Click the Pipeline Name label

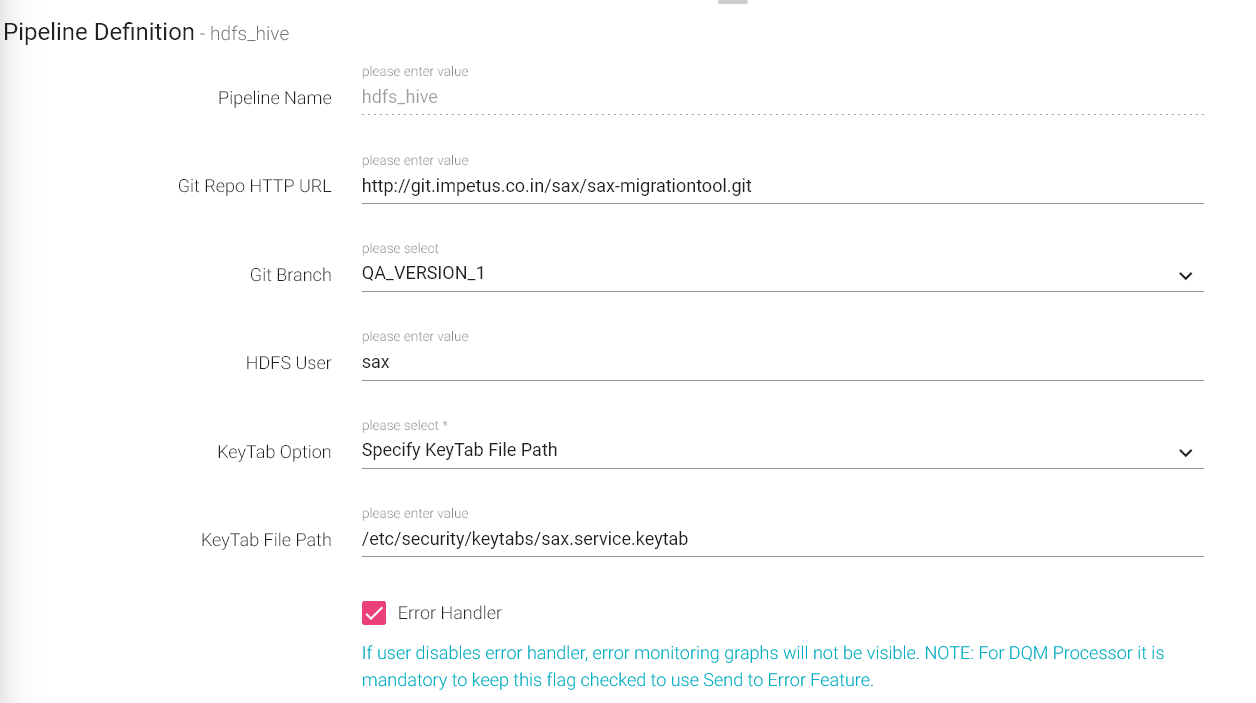pos(275,98)
